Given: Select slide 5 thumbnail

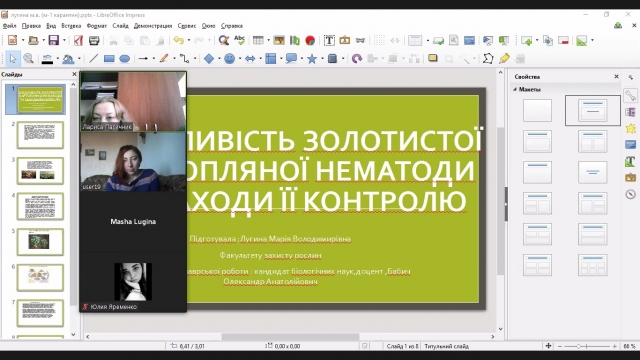Looking at the screenshot, I should click(x=40, y=242).
